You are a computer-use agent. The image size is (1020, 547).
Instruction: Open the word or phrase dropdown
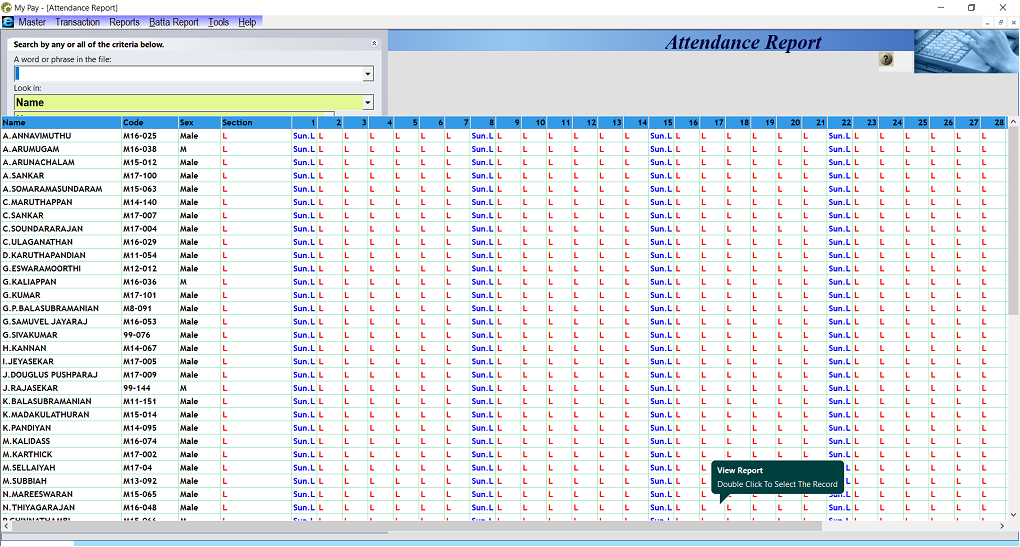(x=368, y=74)
